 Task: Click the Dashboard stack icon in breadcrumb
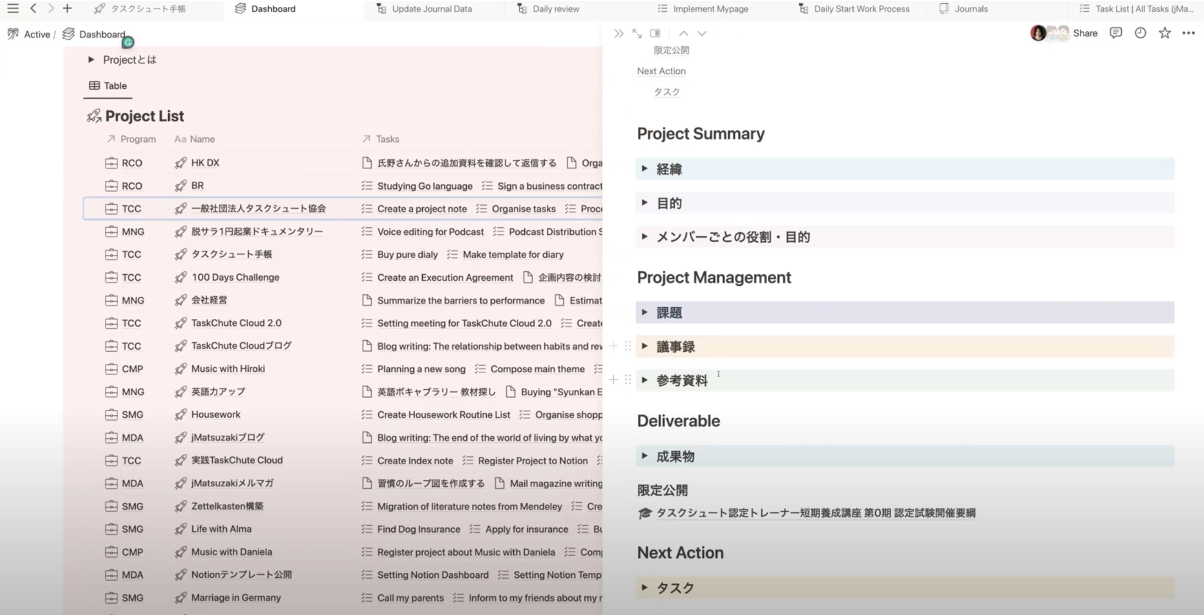point(68,34)
